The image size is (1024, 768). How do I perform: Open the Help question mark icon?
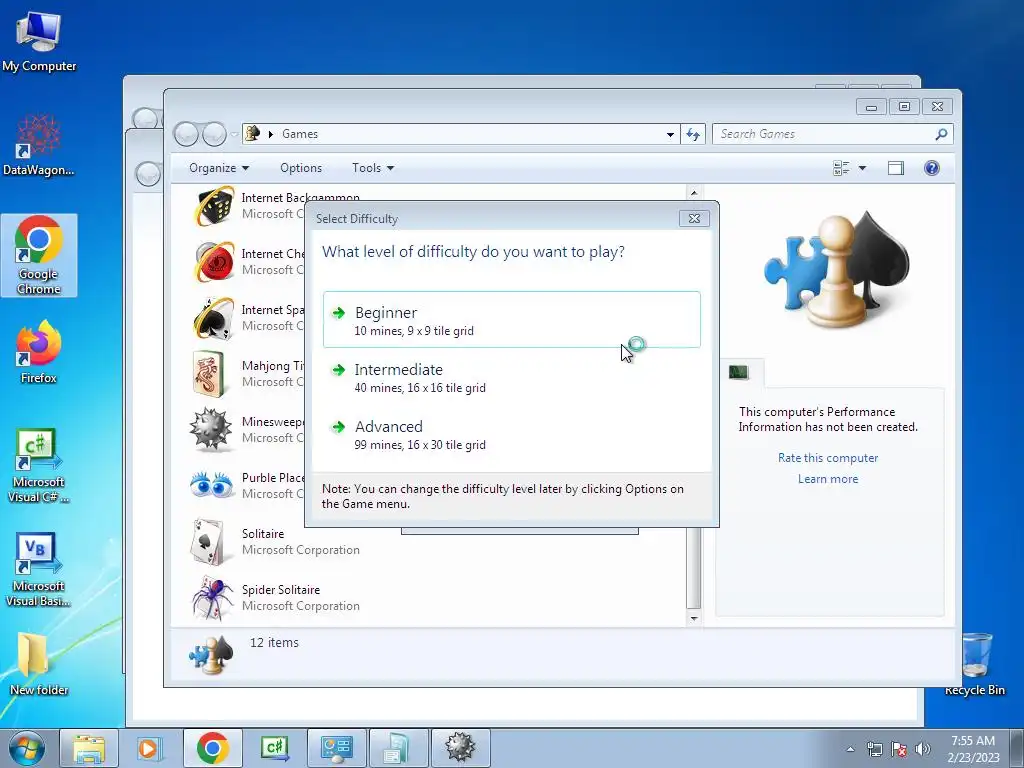[x=932, y=168]
